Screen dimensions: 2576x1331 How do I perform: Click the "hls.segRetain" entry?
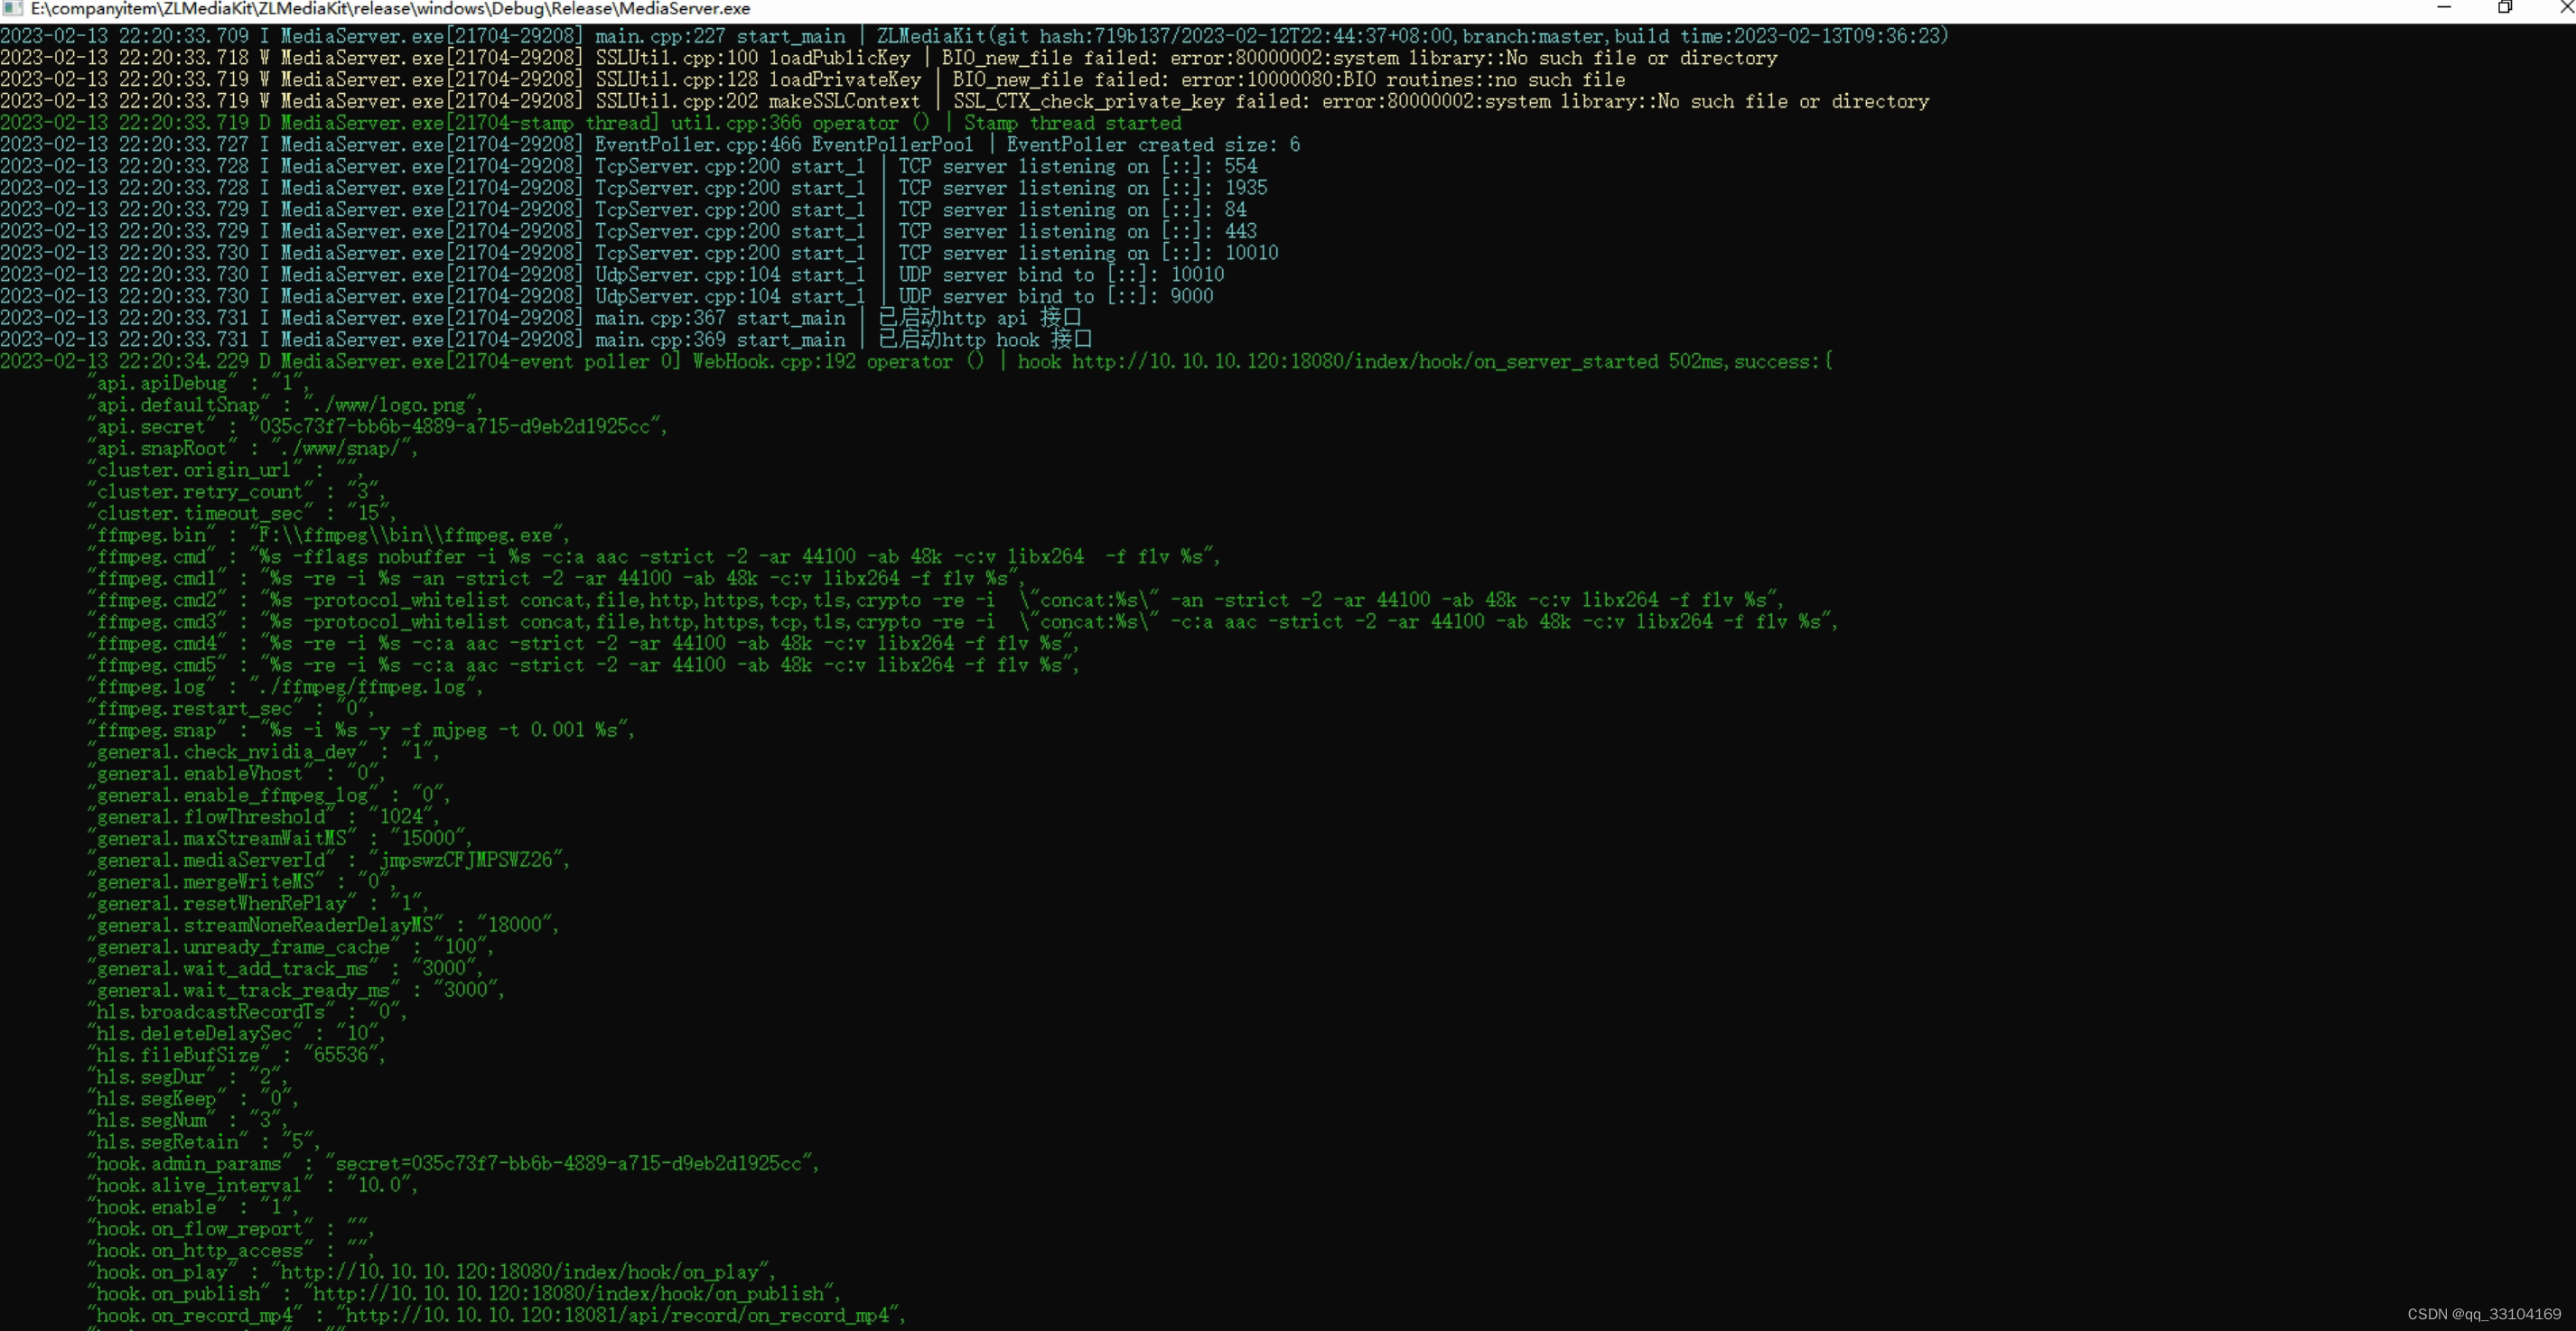click(x=204, y=1142)
